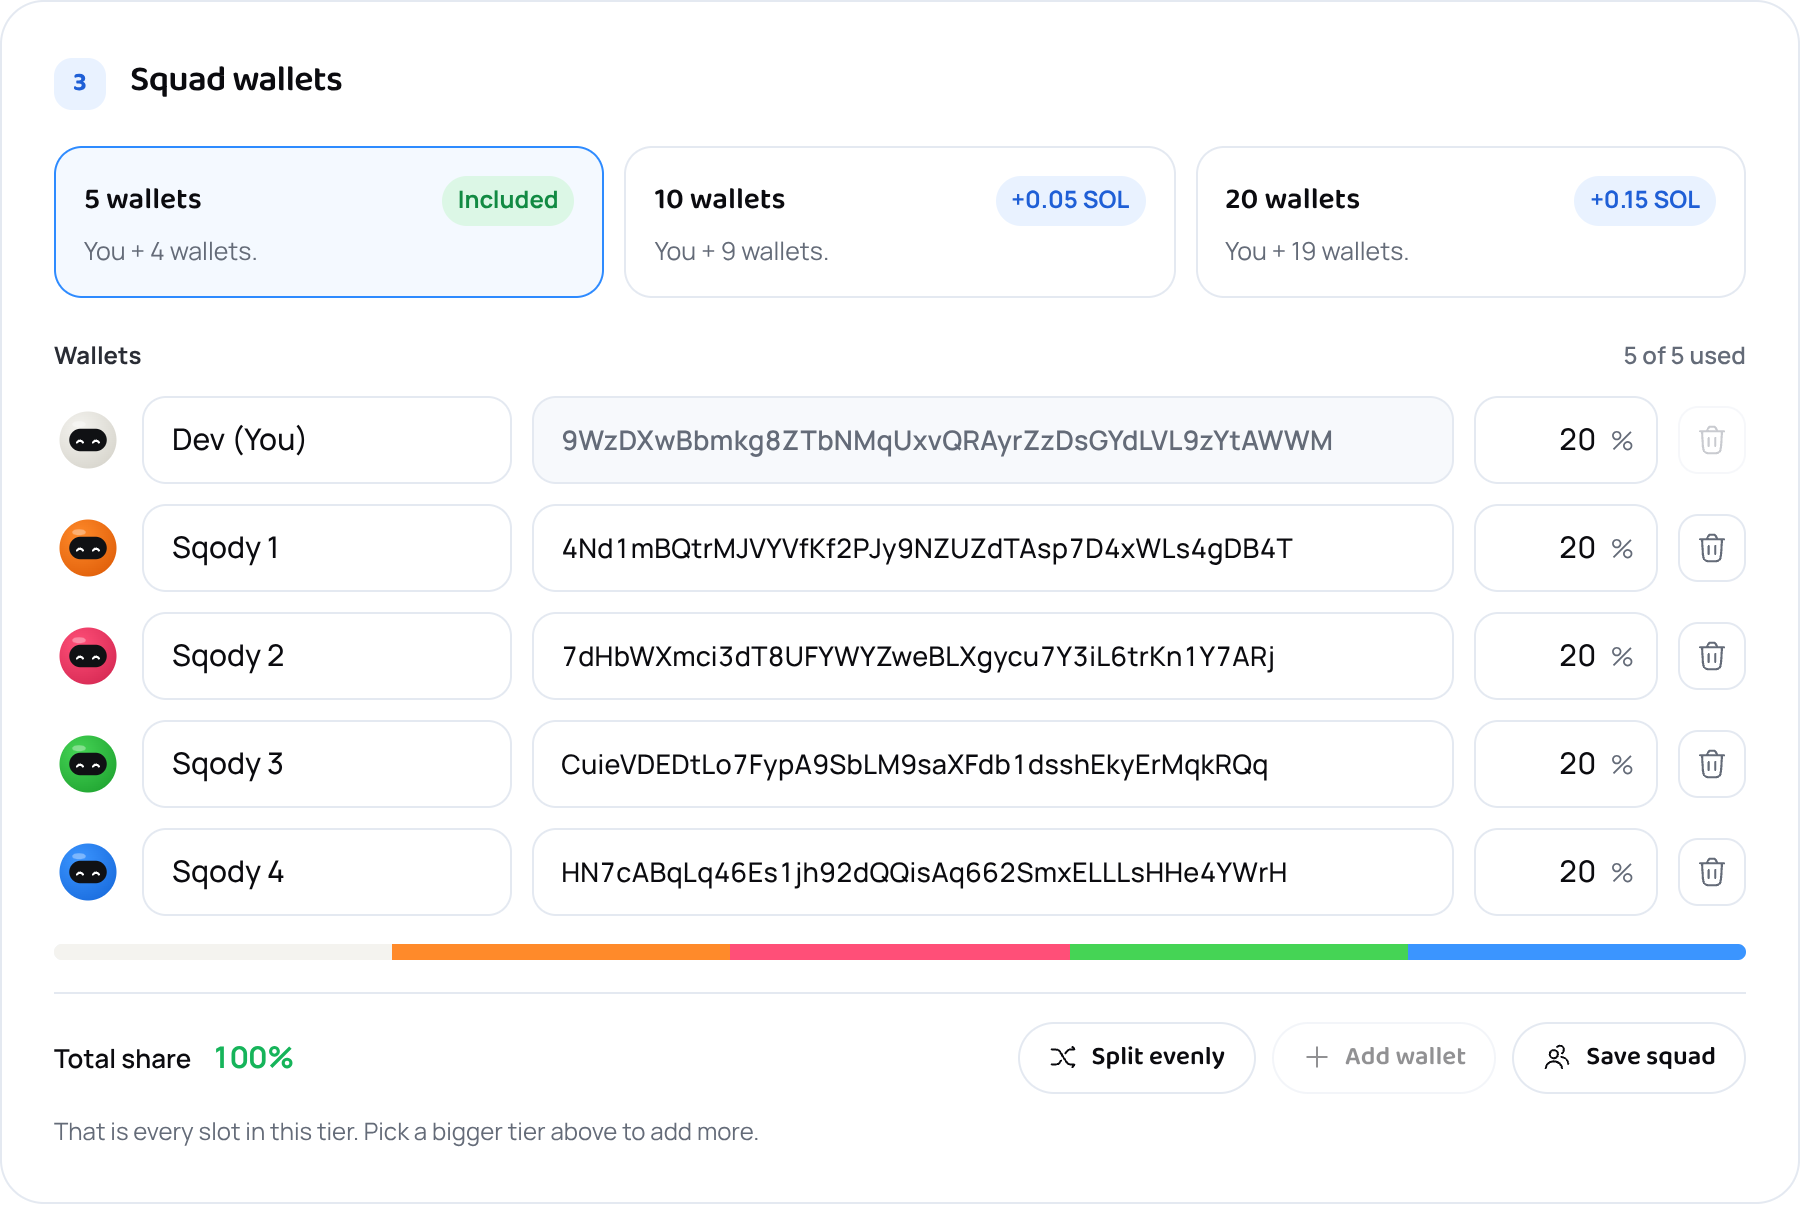Edit Sqody 2 address starting 7dHbWX
Image resolution: width=1800 pixels, height=1206 pixels.
click(x=993, y=656)
